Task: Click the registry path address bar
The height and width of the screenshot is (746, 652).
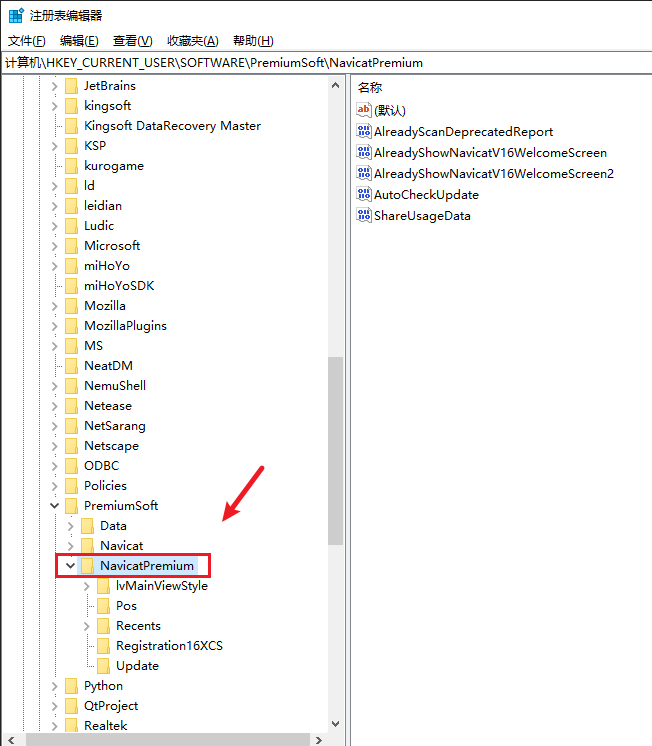Action: click(326, 63)
